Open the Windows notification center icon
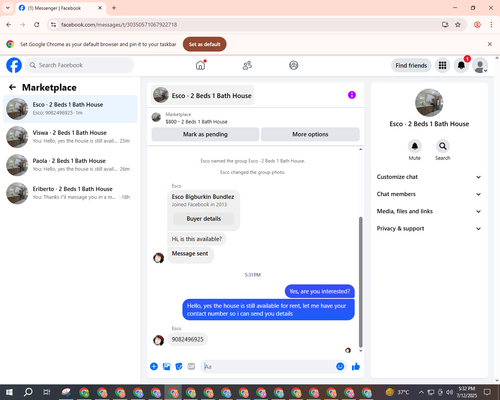Image resolution: width=500 pixels, height=400 pixels. click(x=487, y=392)
